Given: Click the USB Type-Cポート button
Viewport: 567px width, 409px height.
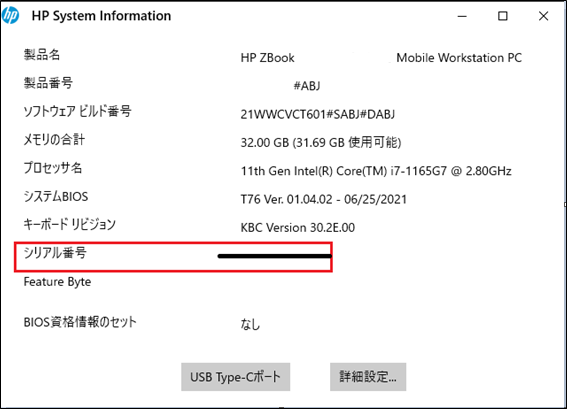Looking at the screenshot, I should tap(235, 377).
